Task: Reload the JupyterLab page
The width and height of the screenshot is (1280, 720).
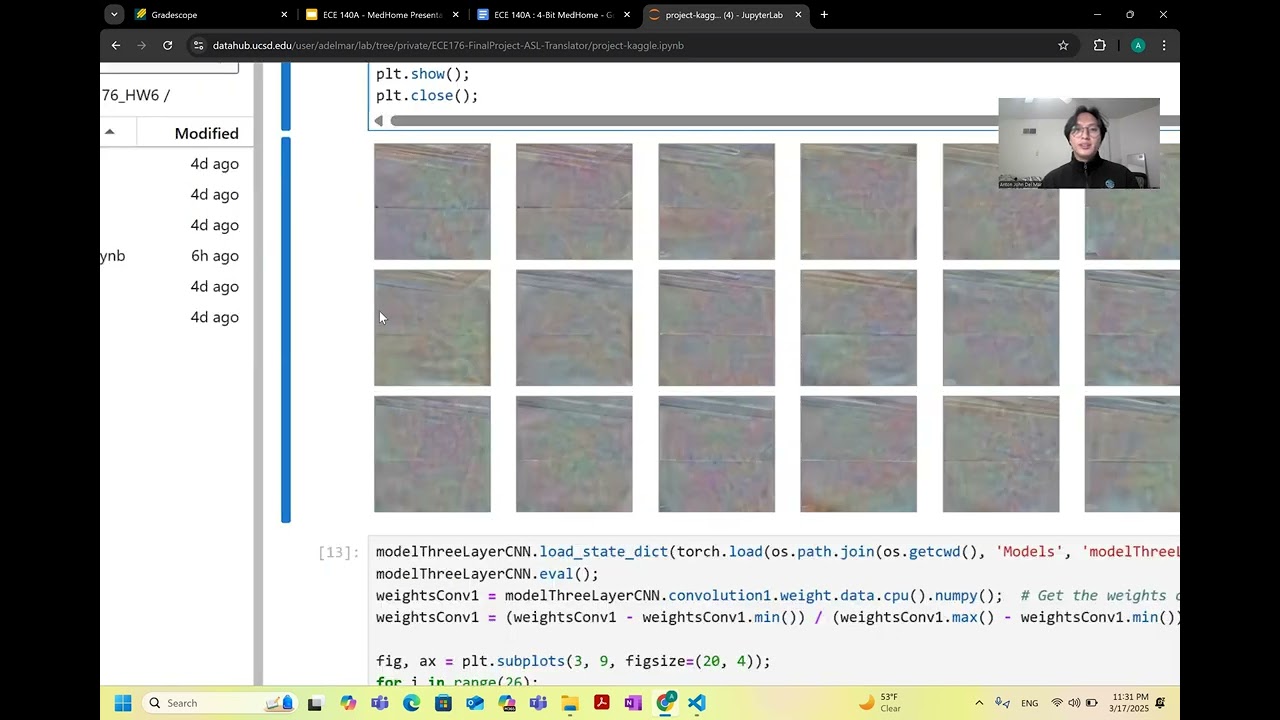Action: (x=168, y=45)
